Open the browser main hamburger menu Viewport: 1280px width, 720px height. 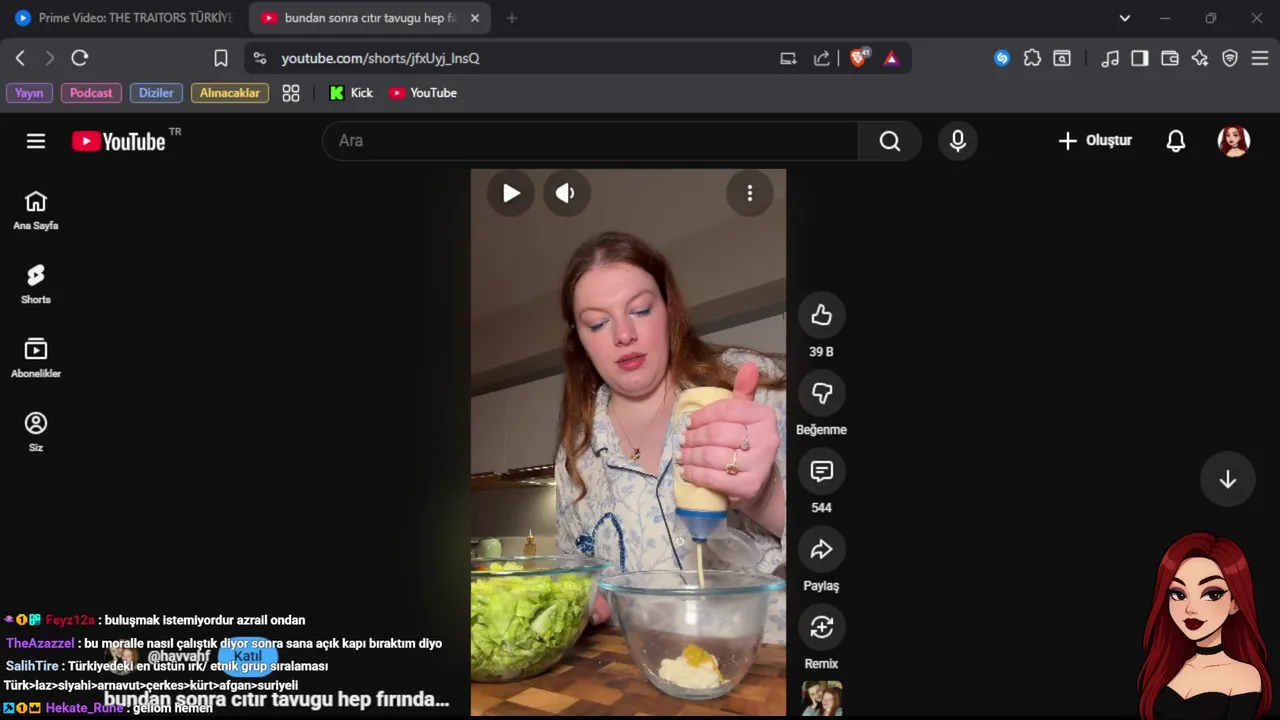pyautogui.click(x=1260, y=58)
